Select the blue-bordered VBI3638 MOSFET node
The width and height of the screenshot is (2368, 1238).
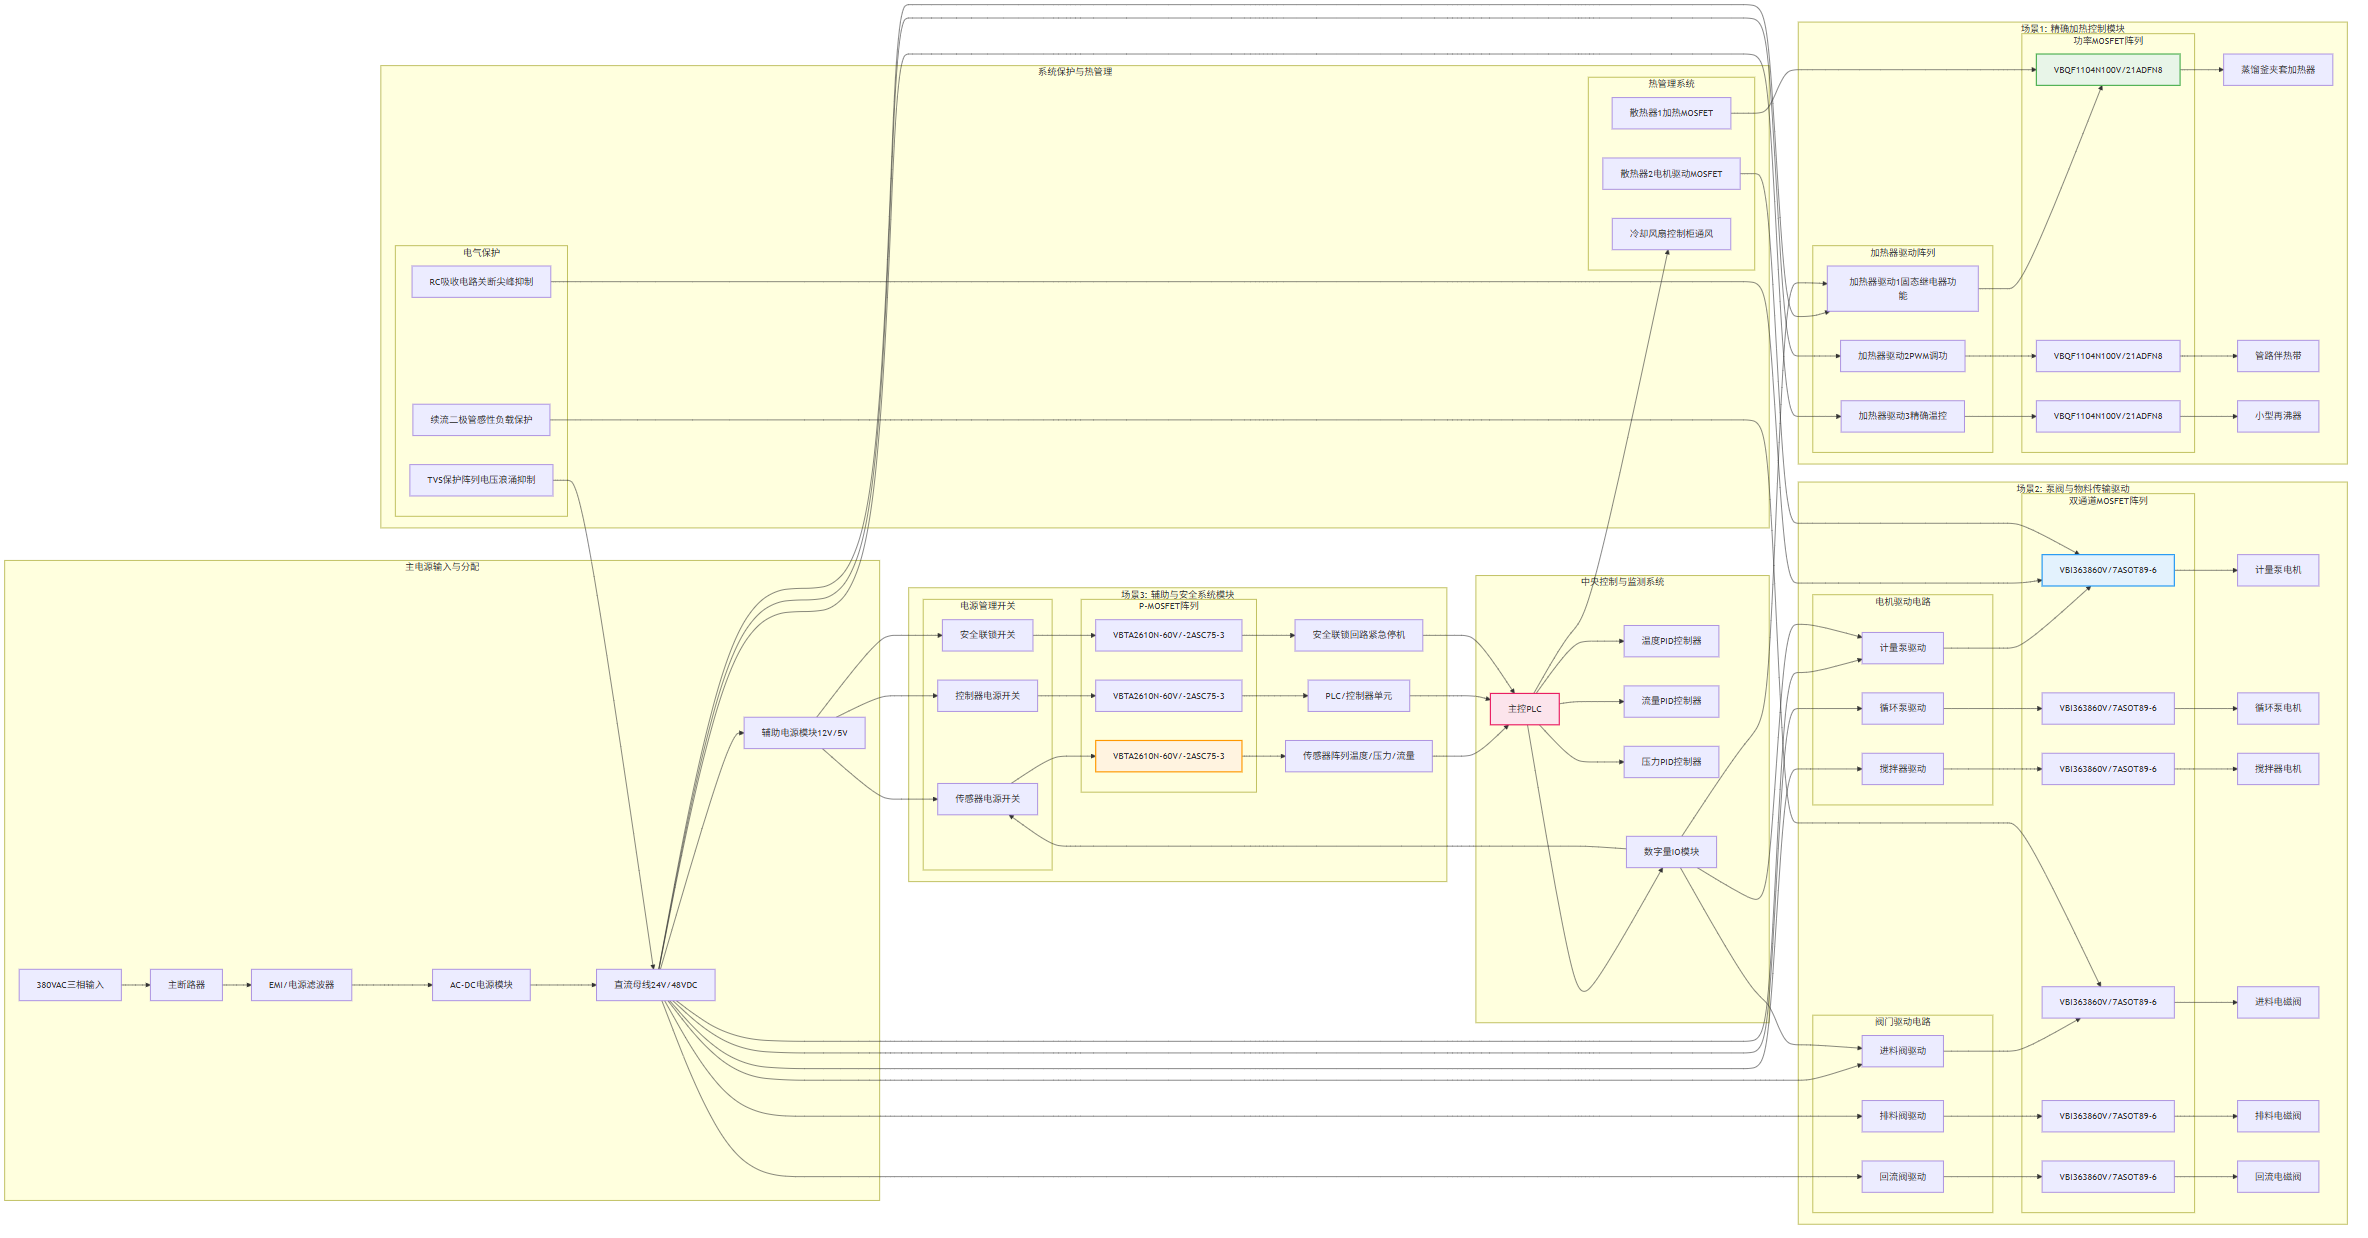click(x=2108, y=570)
